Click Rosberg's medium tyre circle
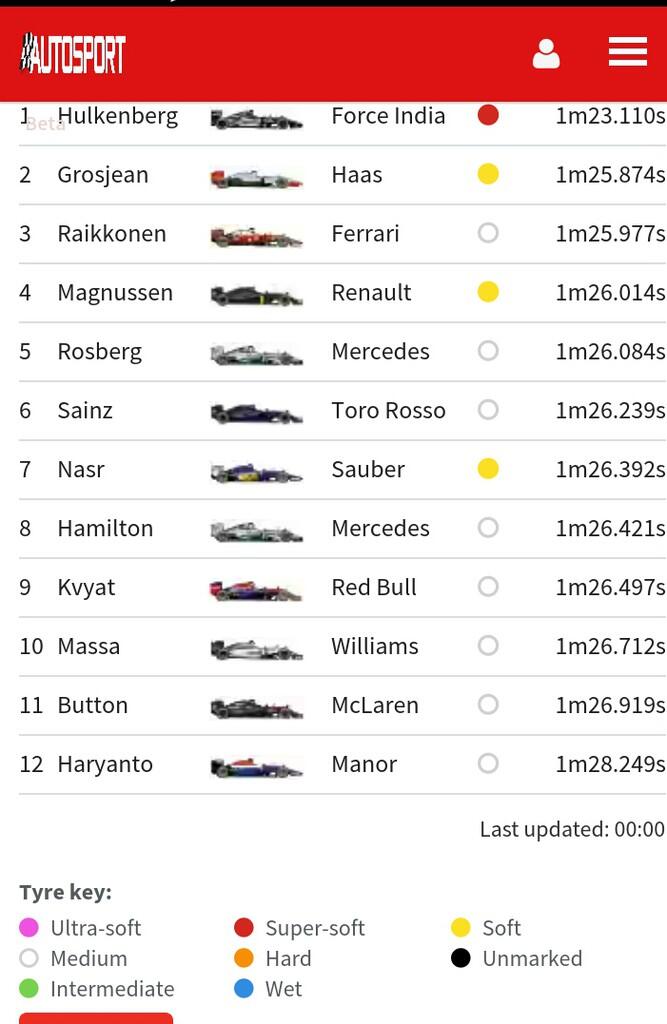The image size is (667, 1024). click(x=488, y=351)
